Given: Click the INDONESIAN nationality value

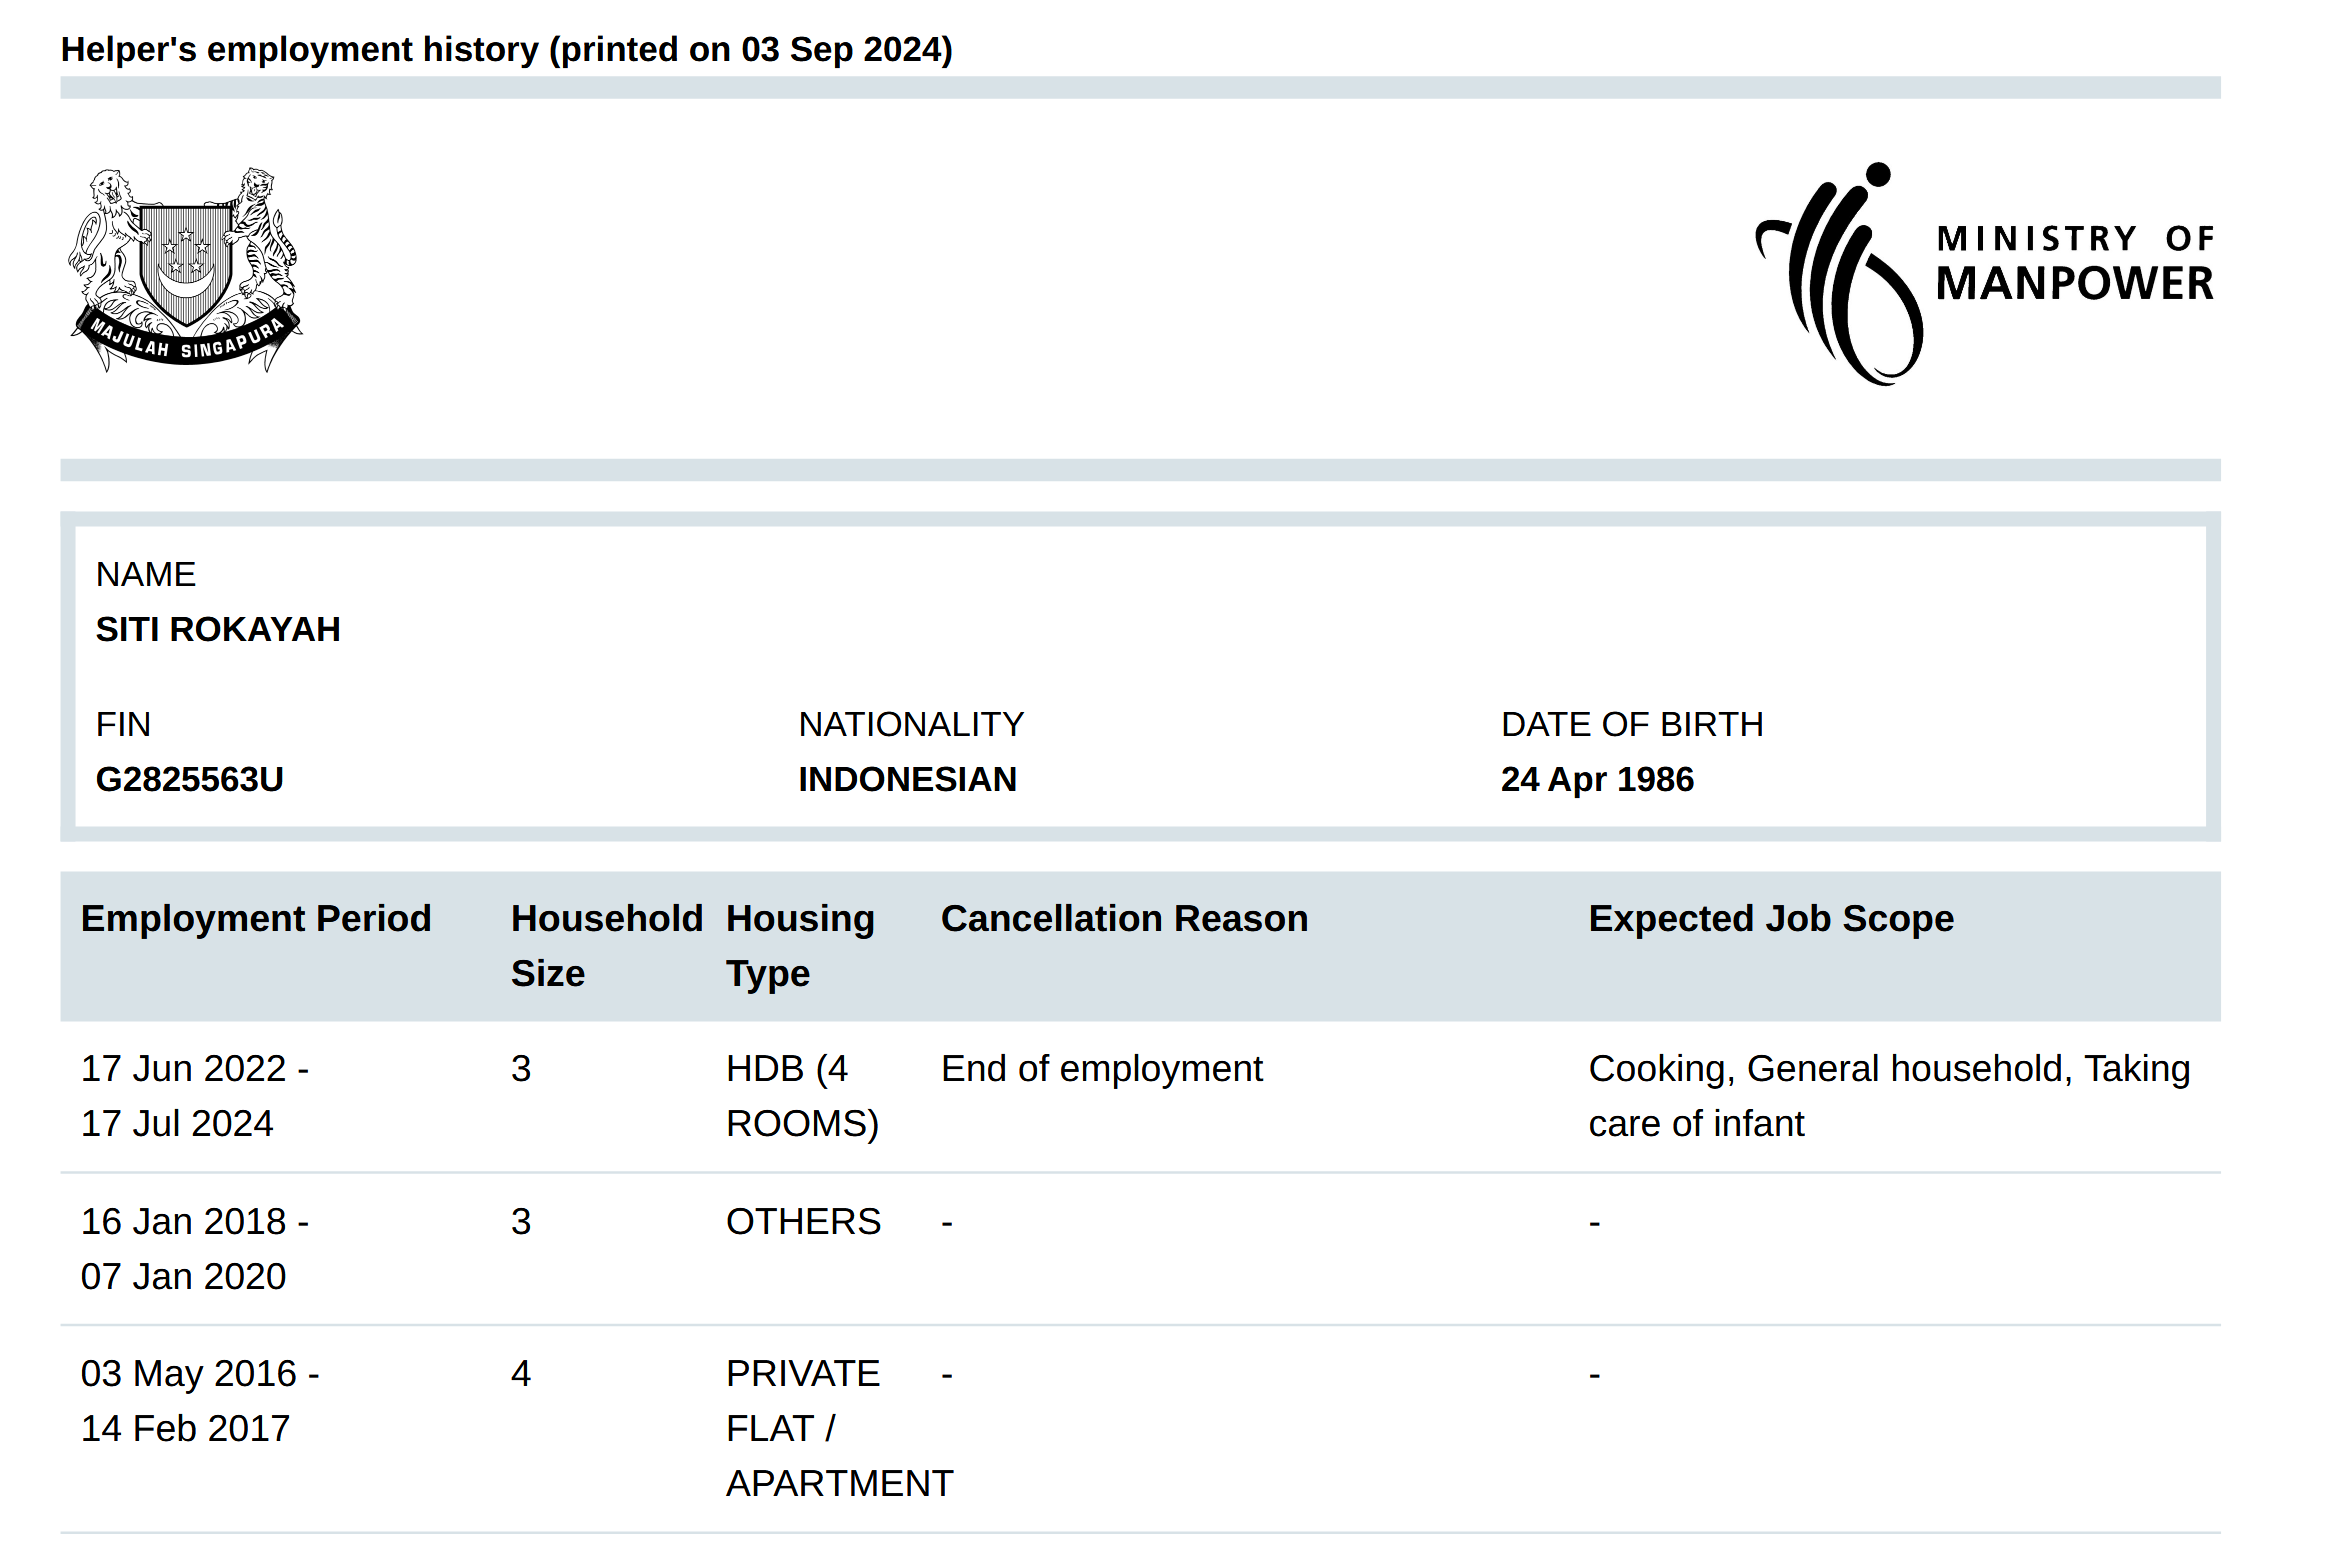Looking at the screenshot, I should (906, 779).
